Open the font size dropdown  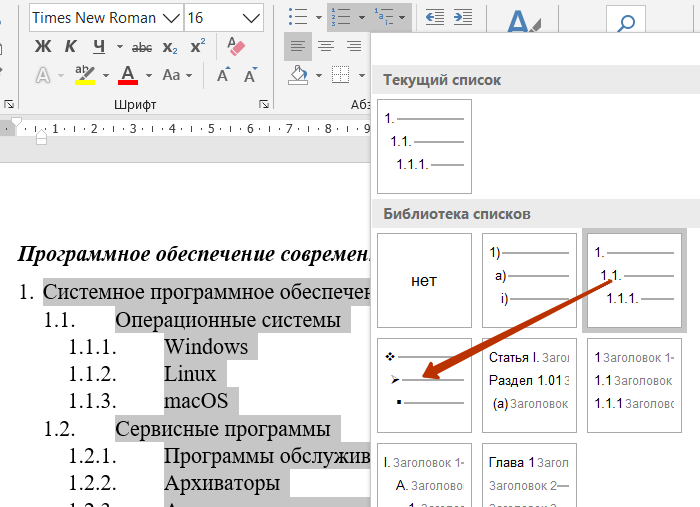[251, 18]
